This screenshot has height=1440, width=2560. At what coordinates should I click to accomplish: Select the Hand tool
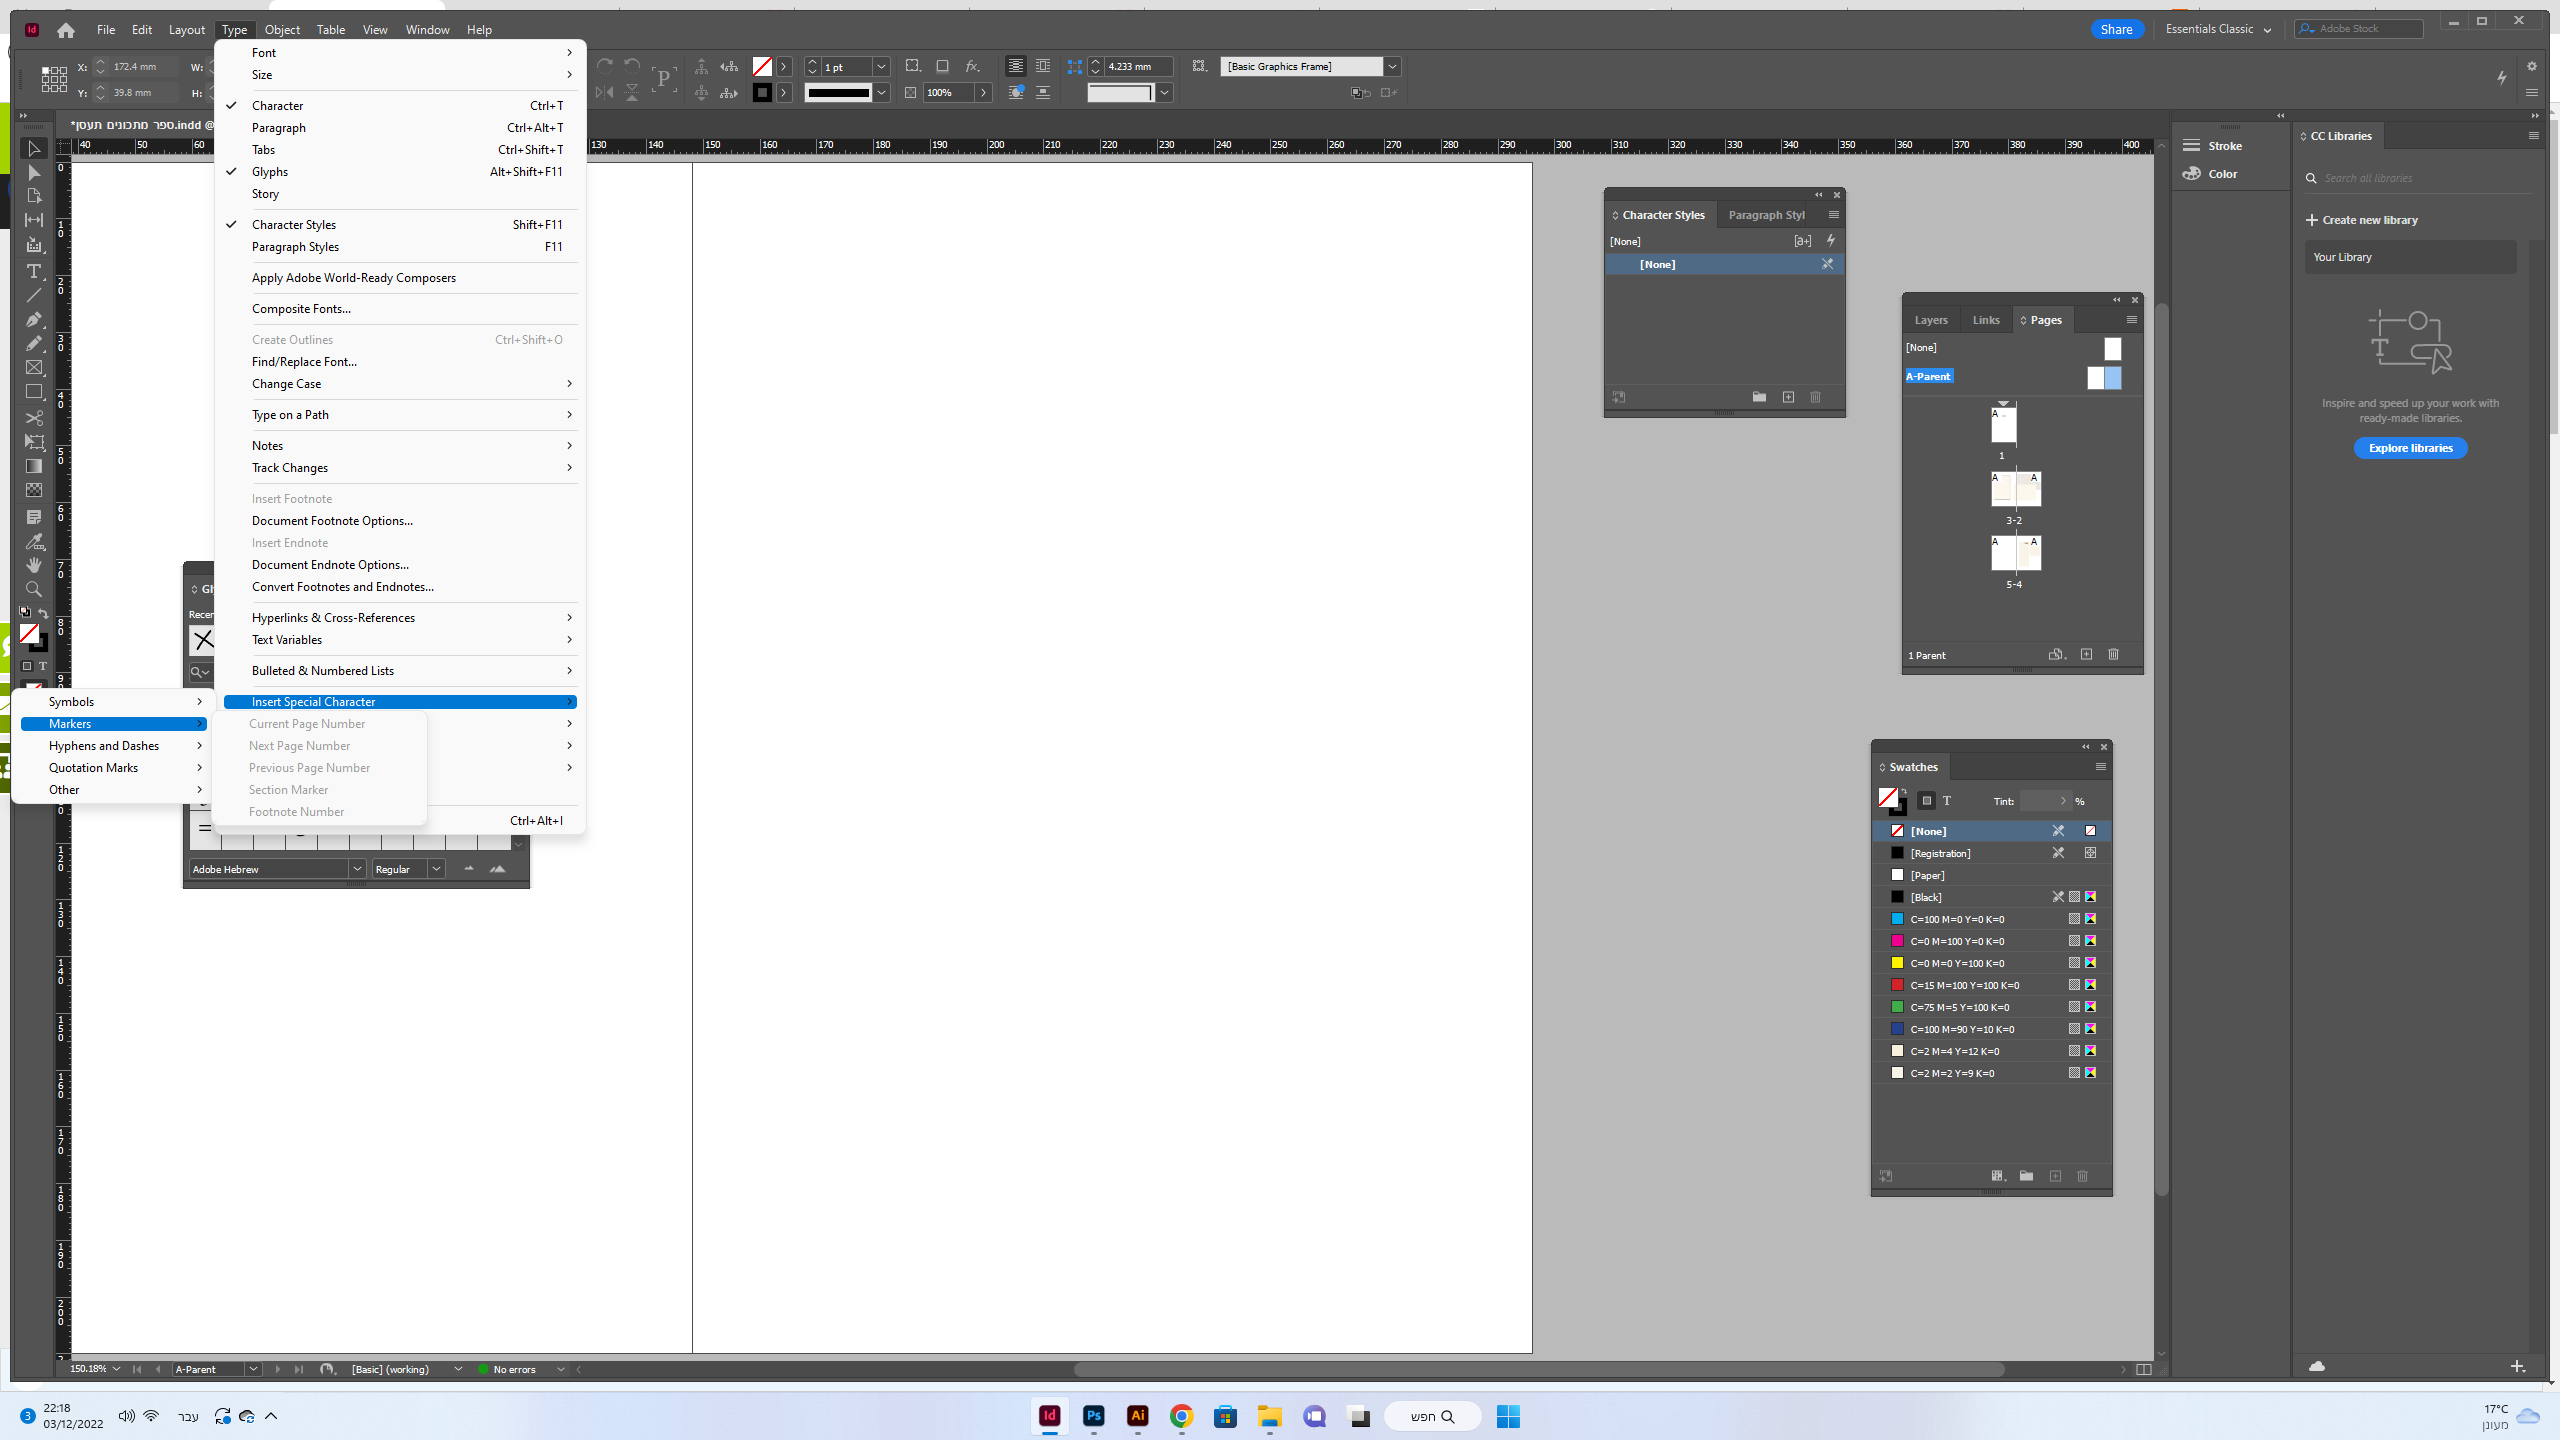pyautogui.click(x=33, y=565)
